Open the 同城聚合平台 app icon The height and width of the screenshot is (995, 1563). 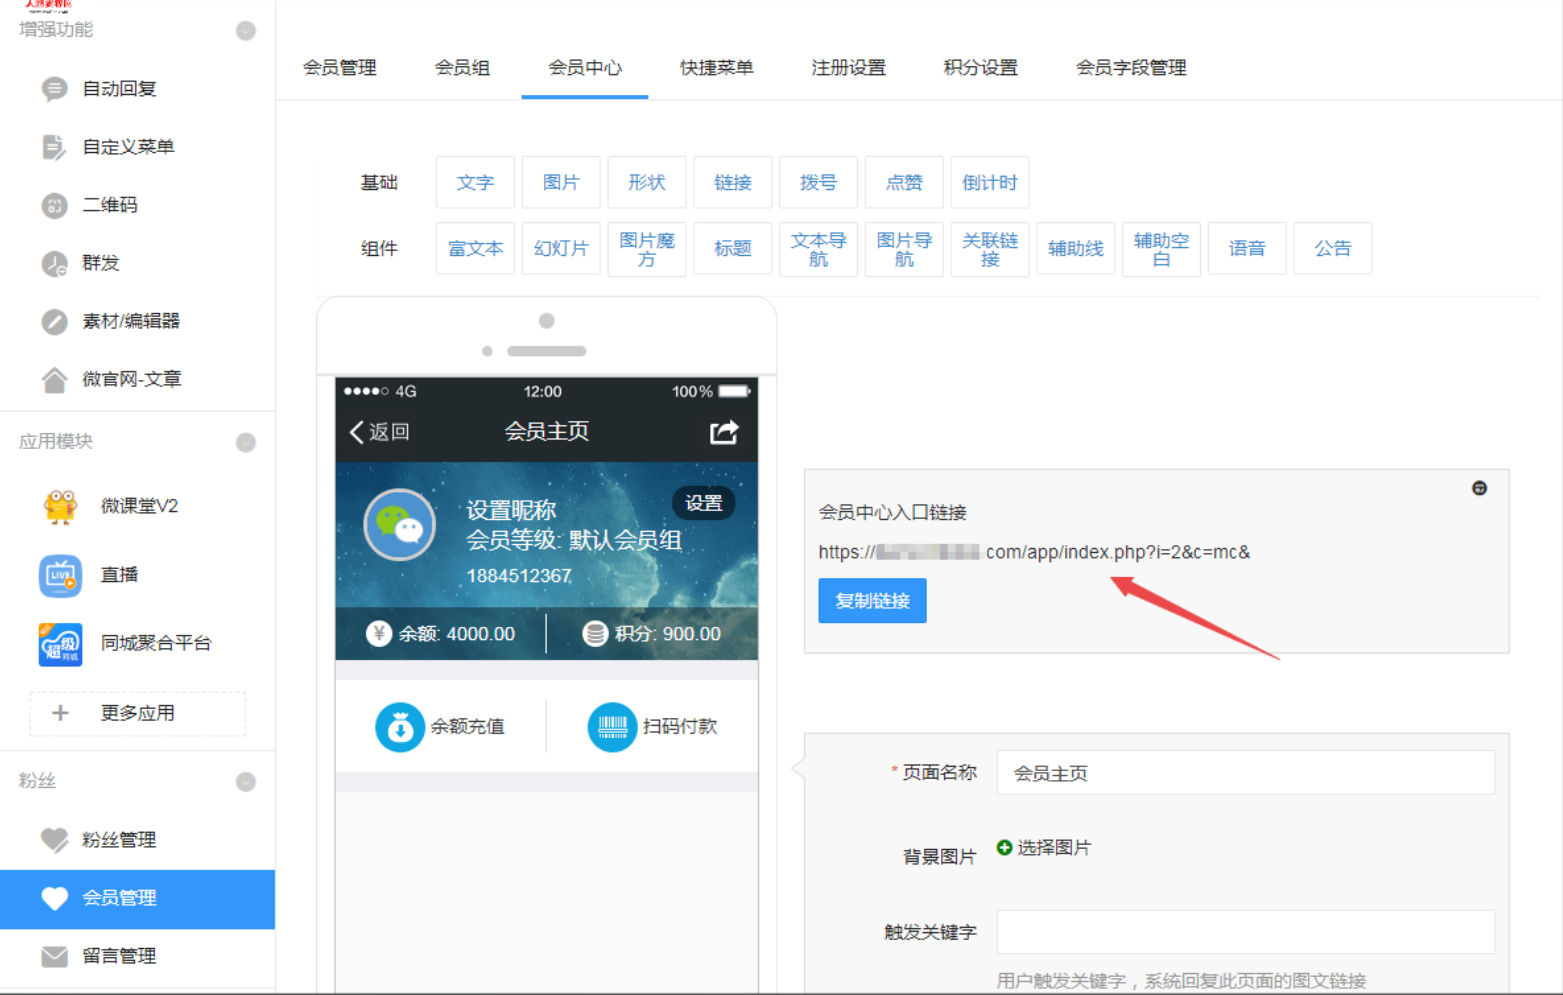[x=60, y=644]
